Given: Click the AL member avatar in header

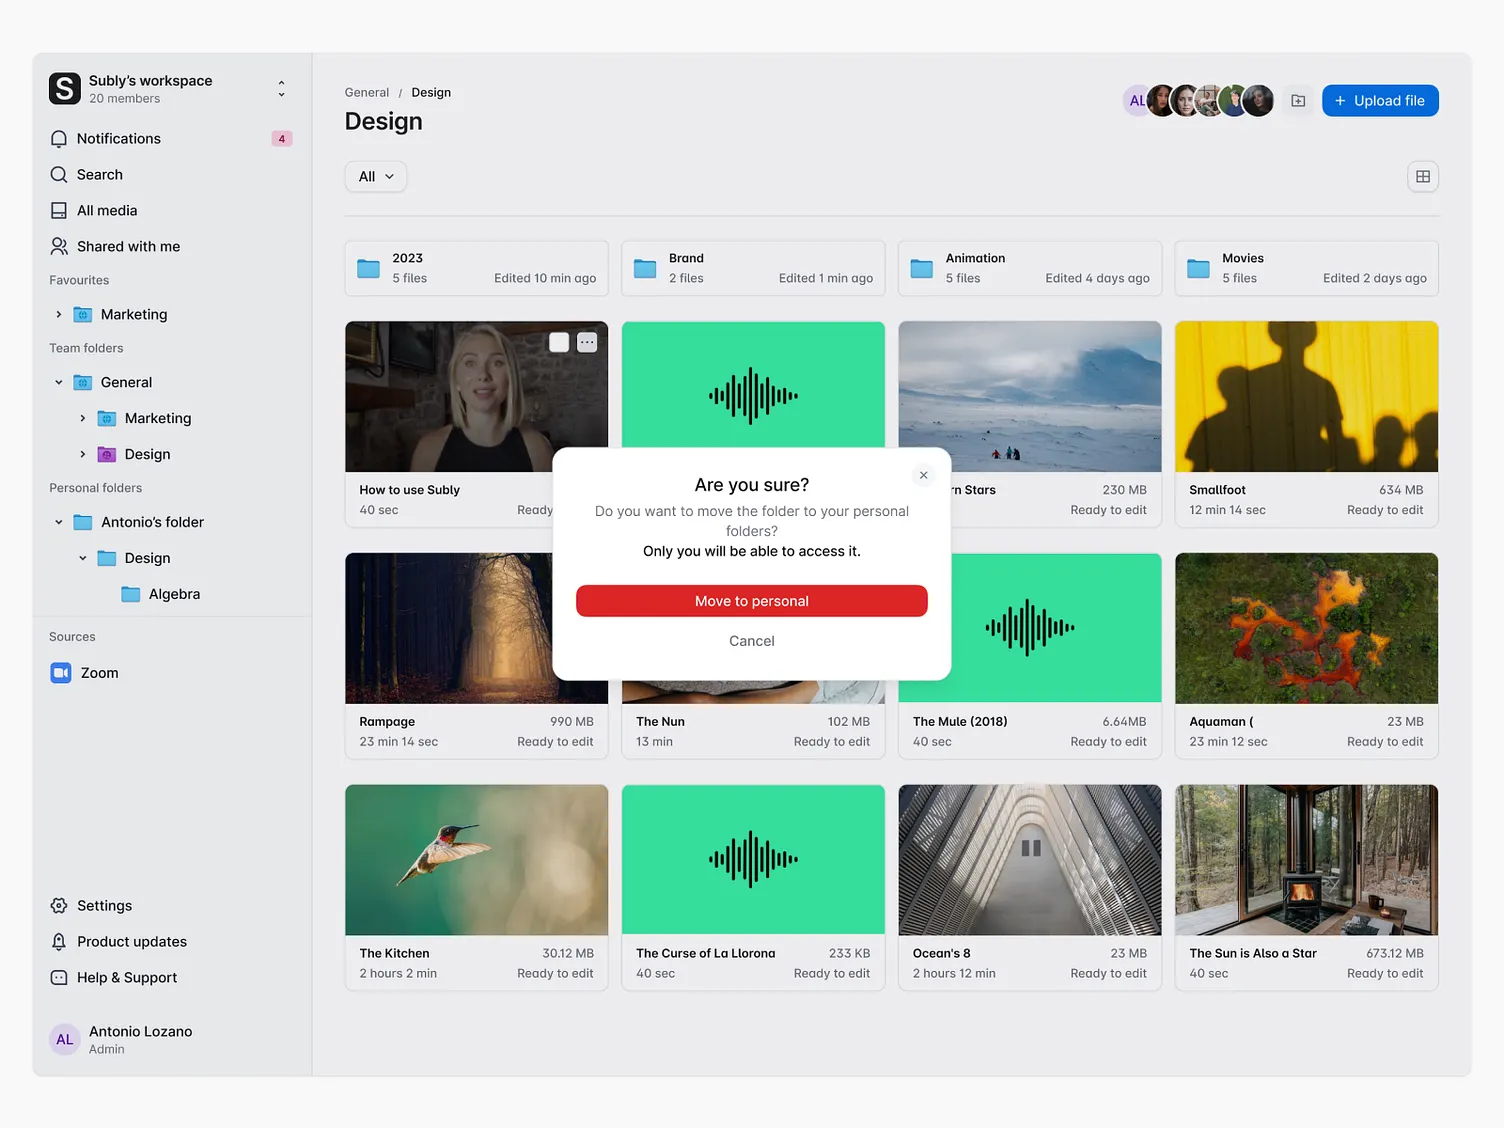Looking at the screenshot, I should 1136,101.
